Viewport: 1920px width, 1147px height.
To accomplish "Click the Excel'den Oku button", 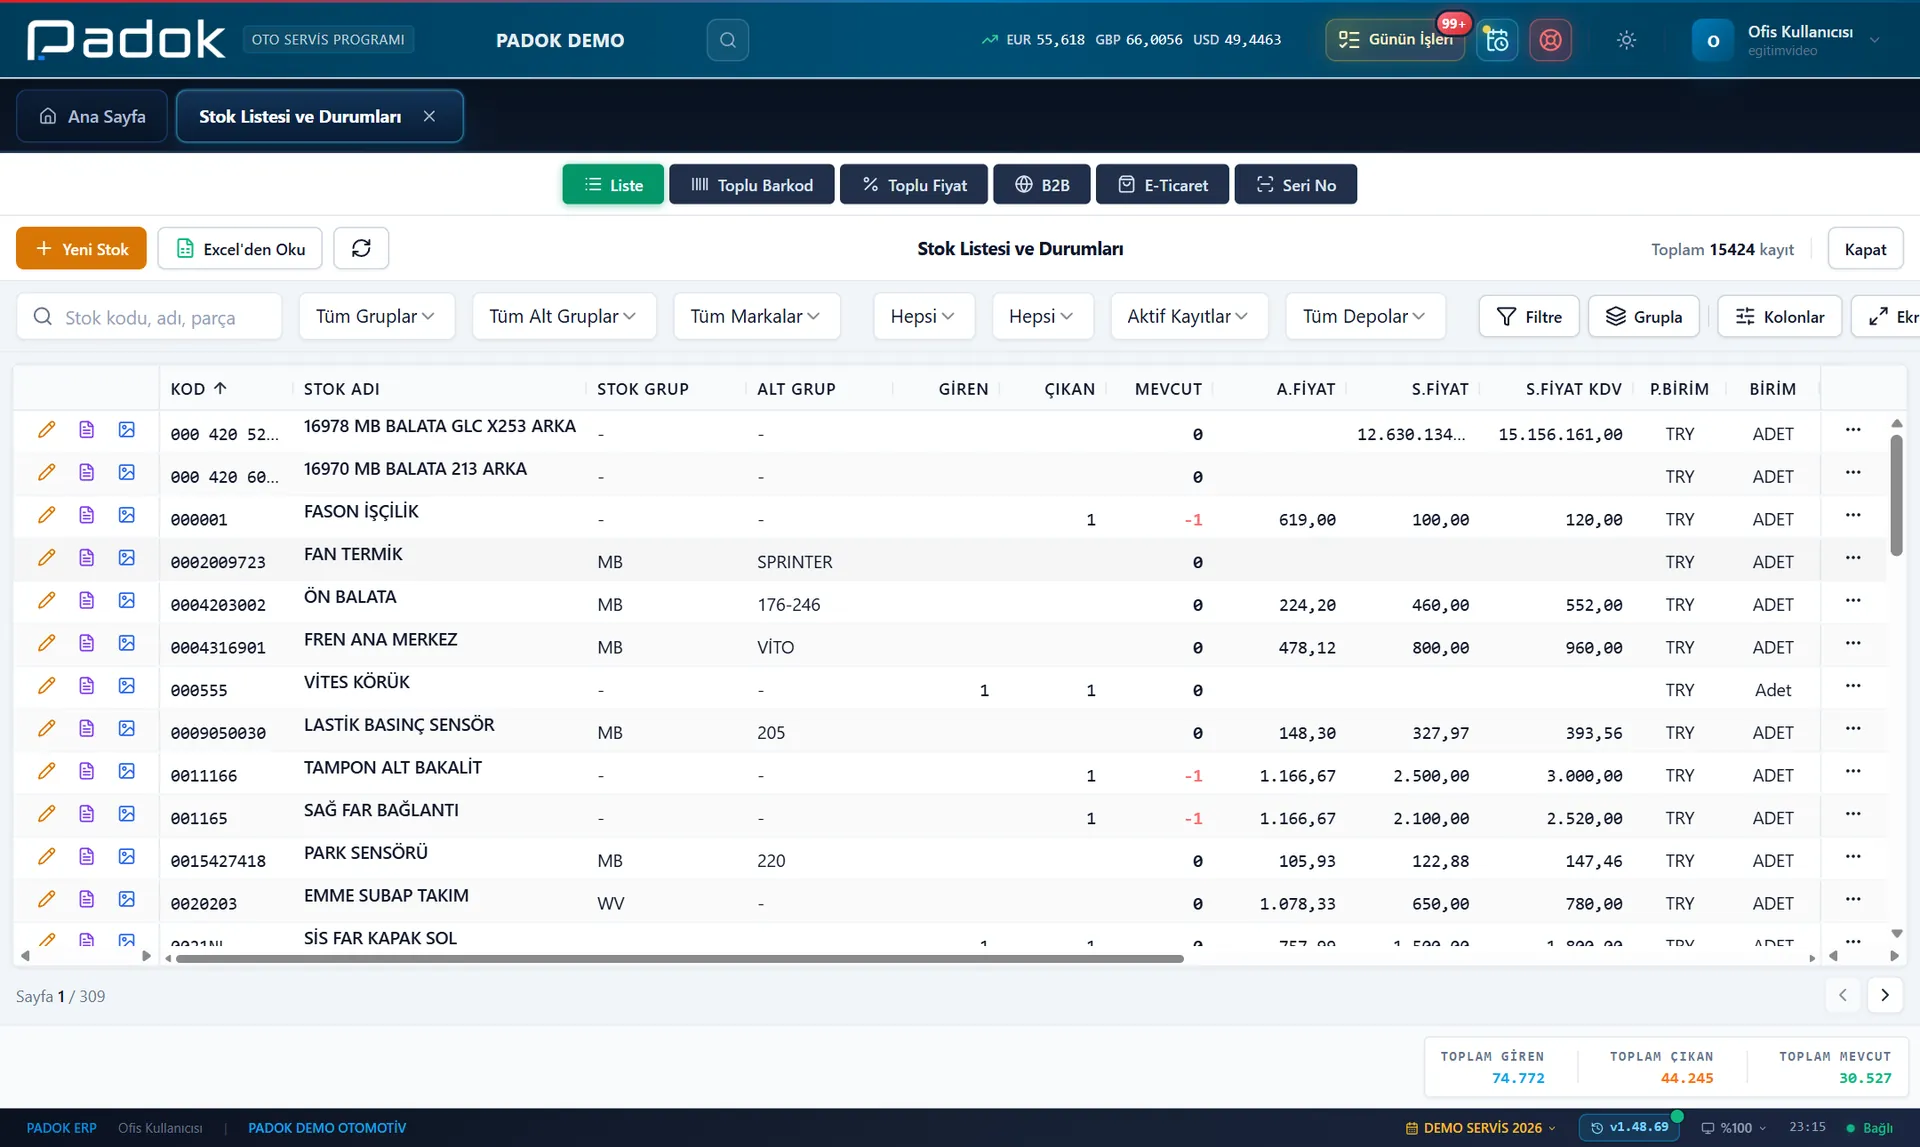I will (x=240, y=248).
